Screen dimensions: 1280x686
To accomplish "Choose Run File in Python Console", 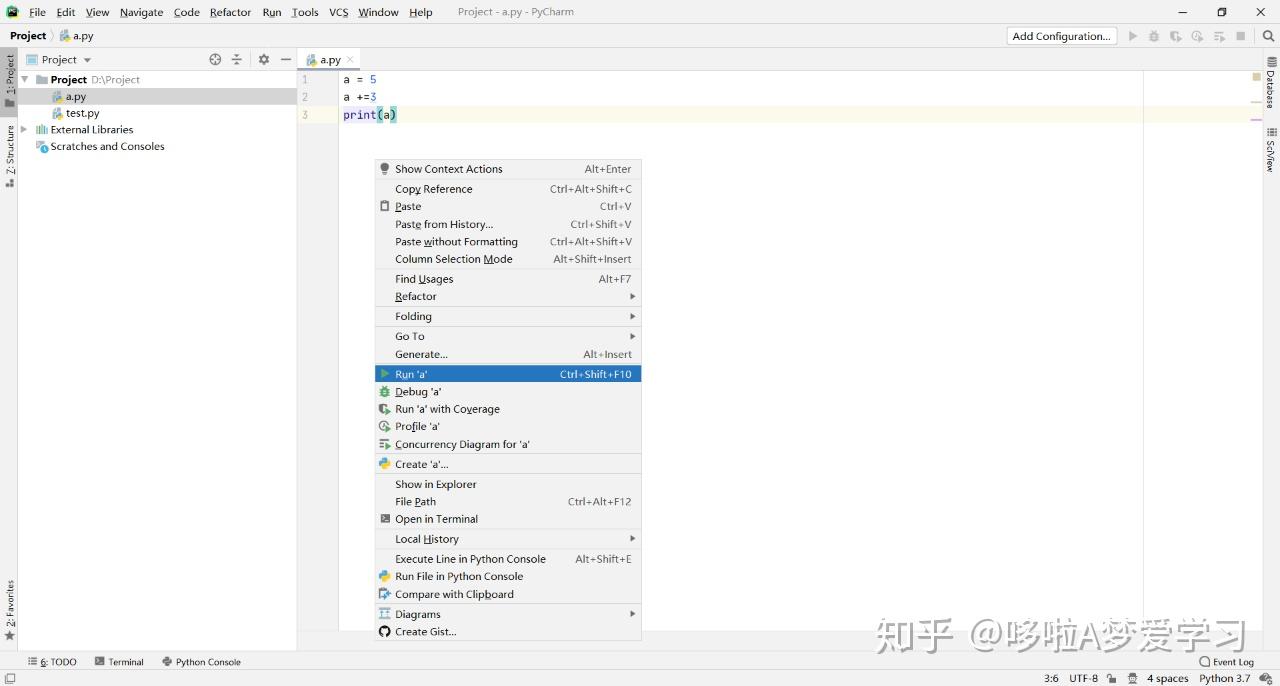I will click(508, 576).
